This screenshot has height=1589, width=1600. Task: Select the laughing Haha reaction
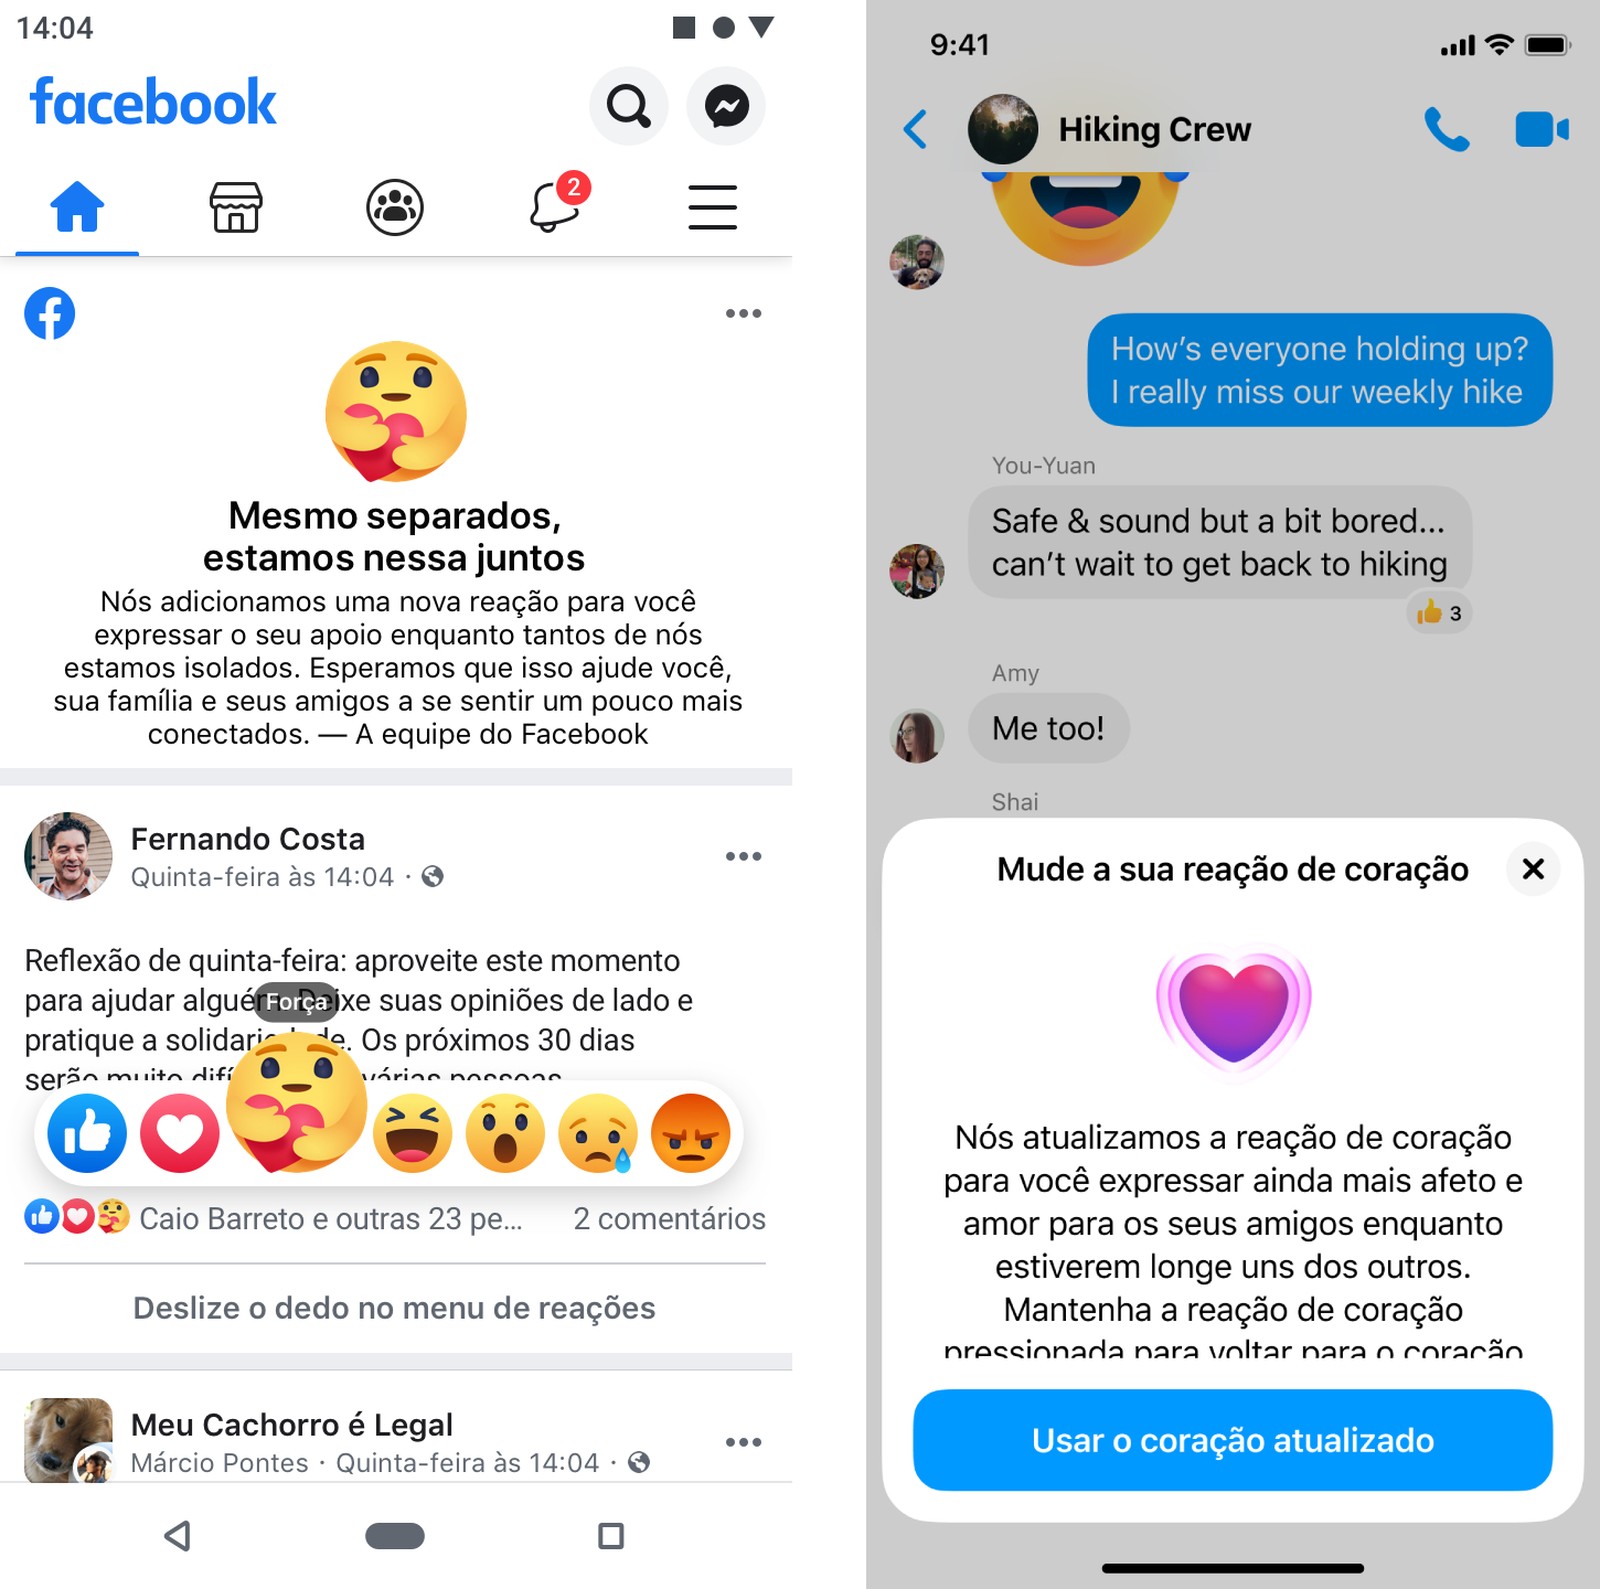pyautogui.click(x=412, y=1133)
